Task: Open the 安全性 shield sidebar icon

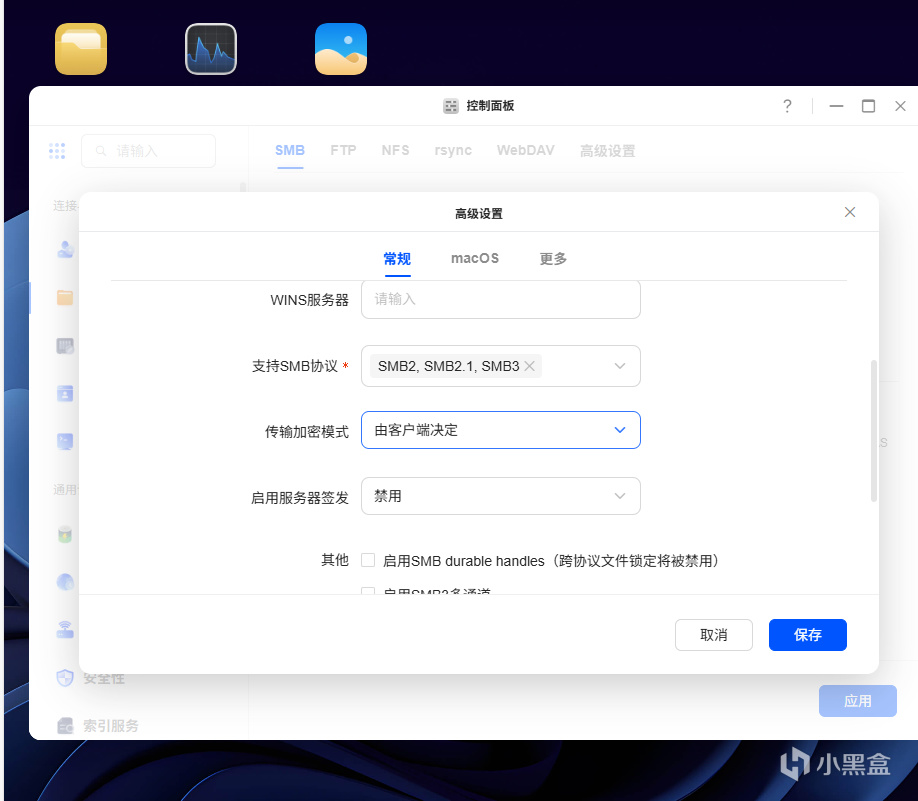Action: pos(65,678)
